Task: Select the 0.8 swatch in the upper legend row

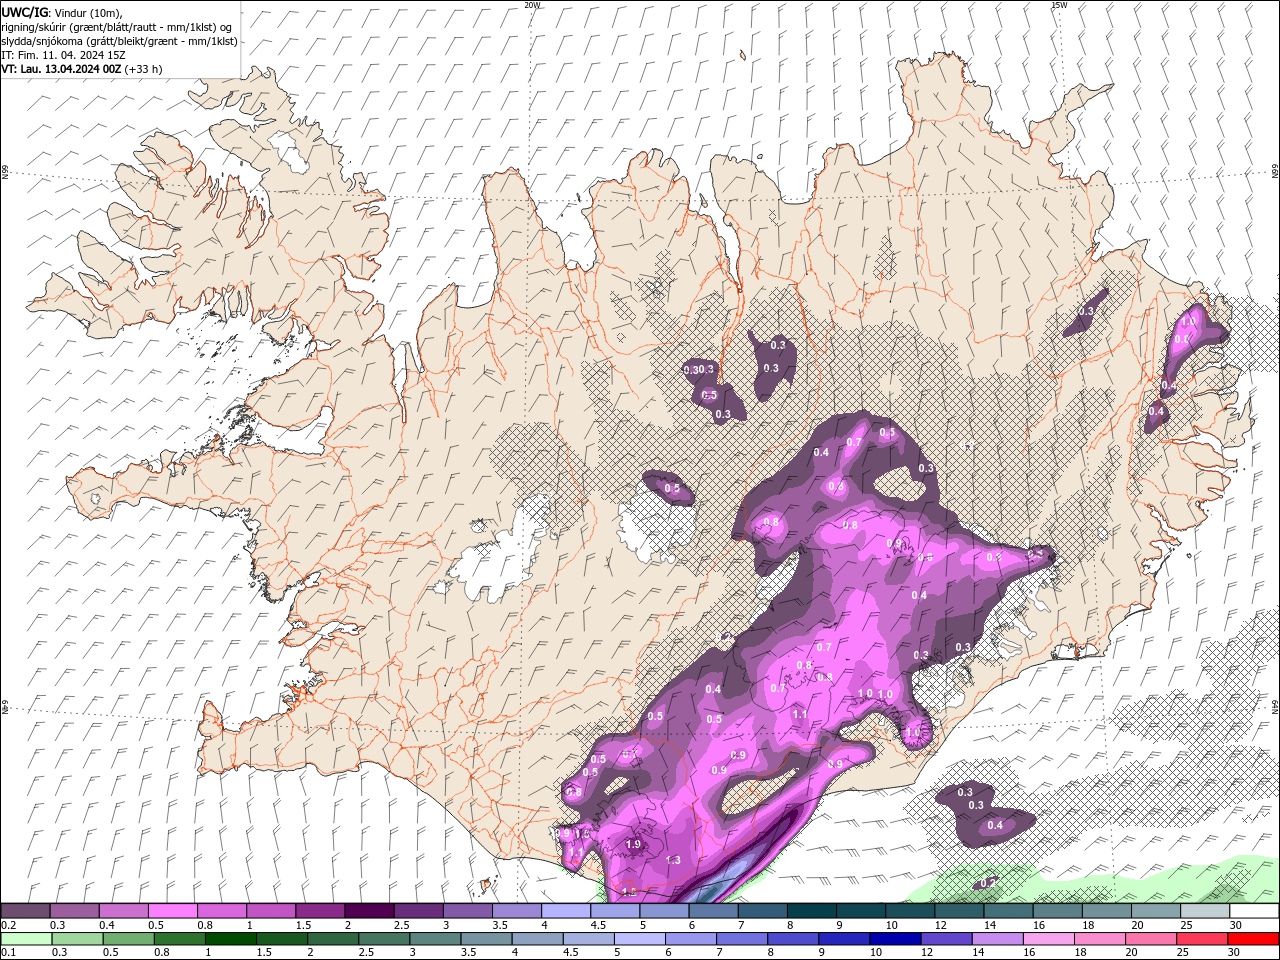Action: 221,911
